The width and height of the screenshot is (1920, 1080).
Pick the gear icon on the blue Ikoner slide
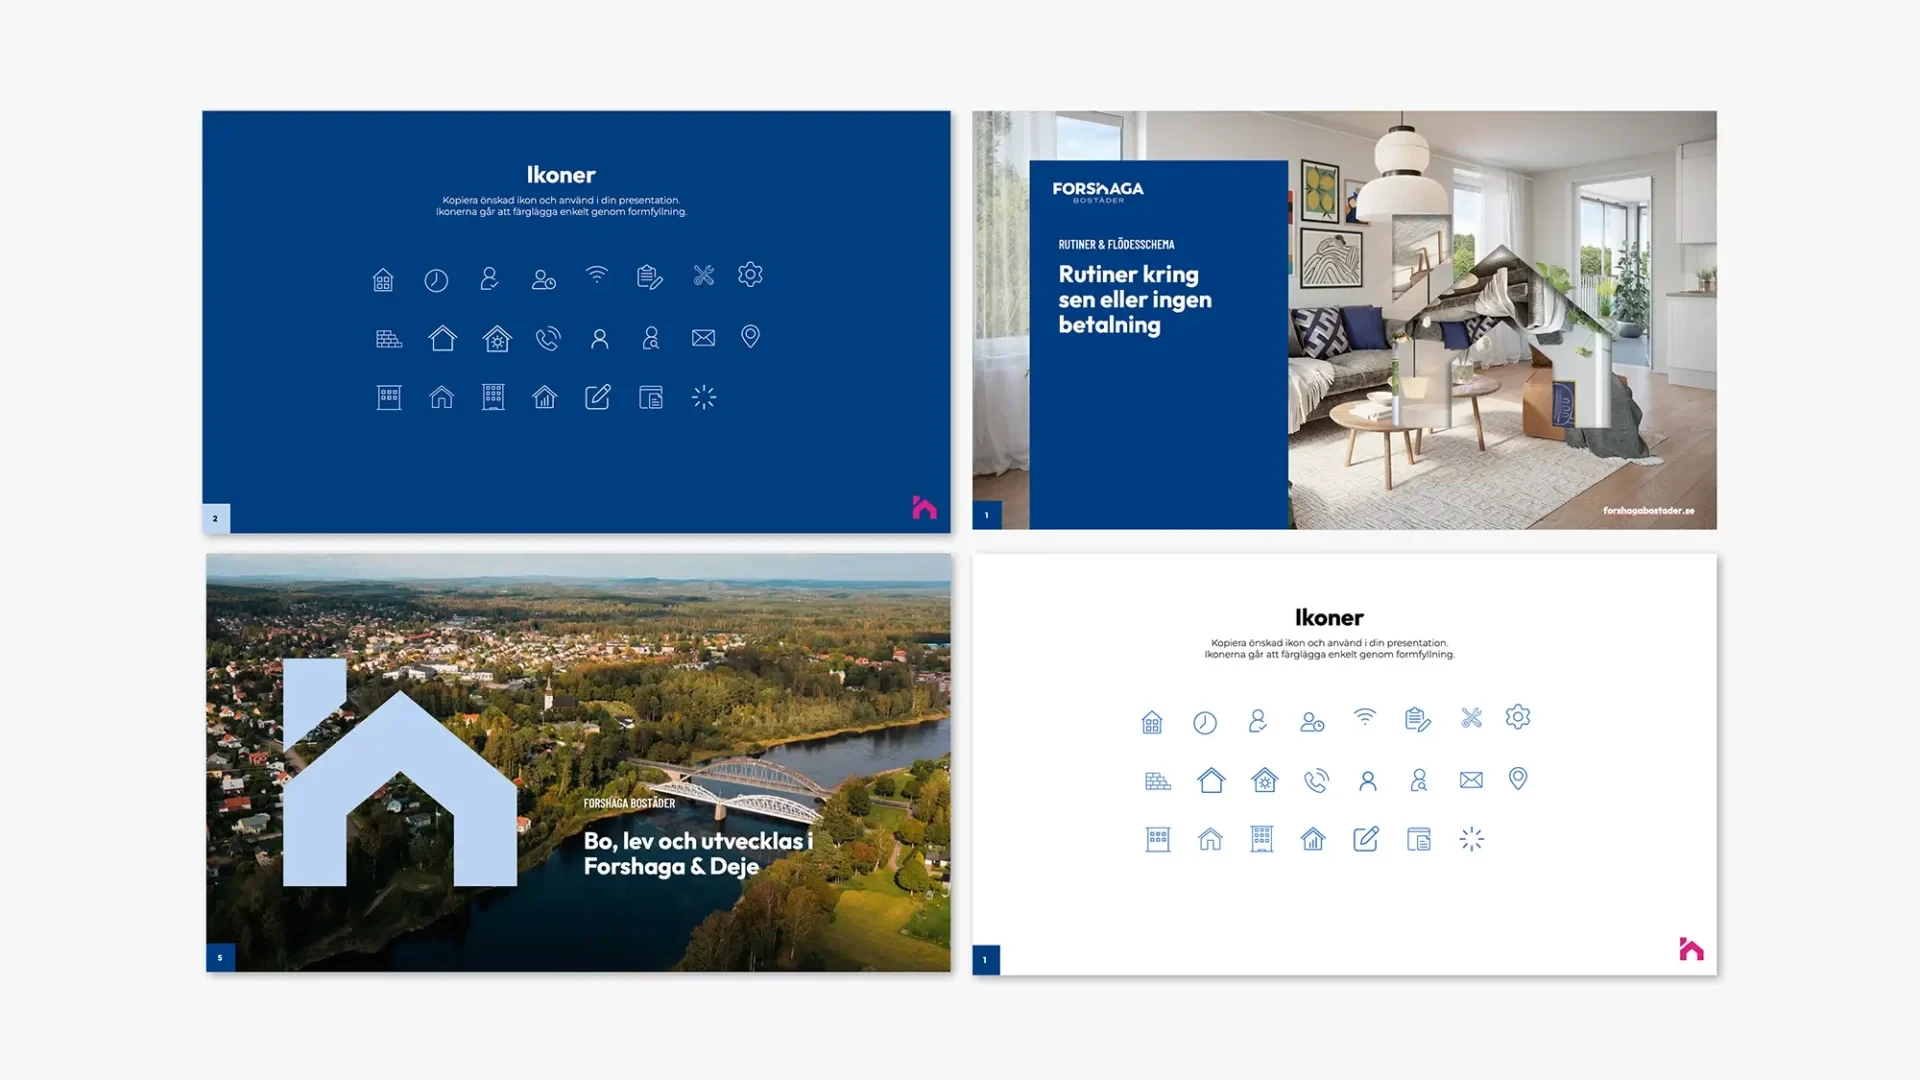[750, 274]
